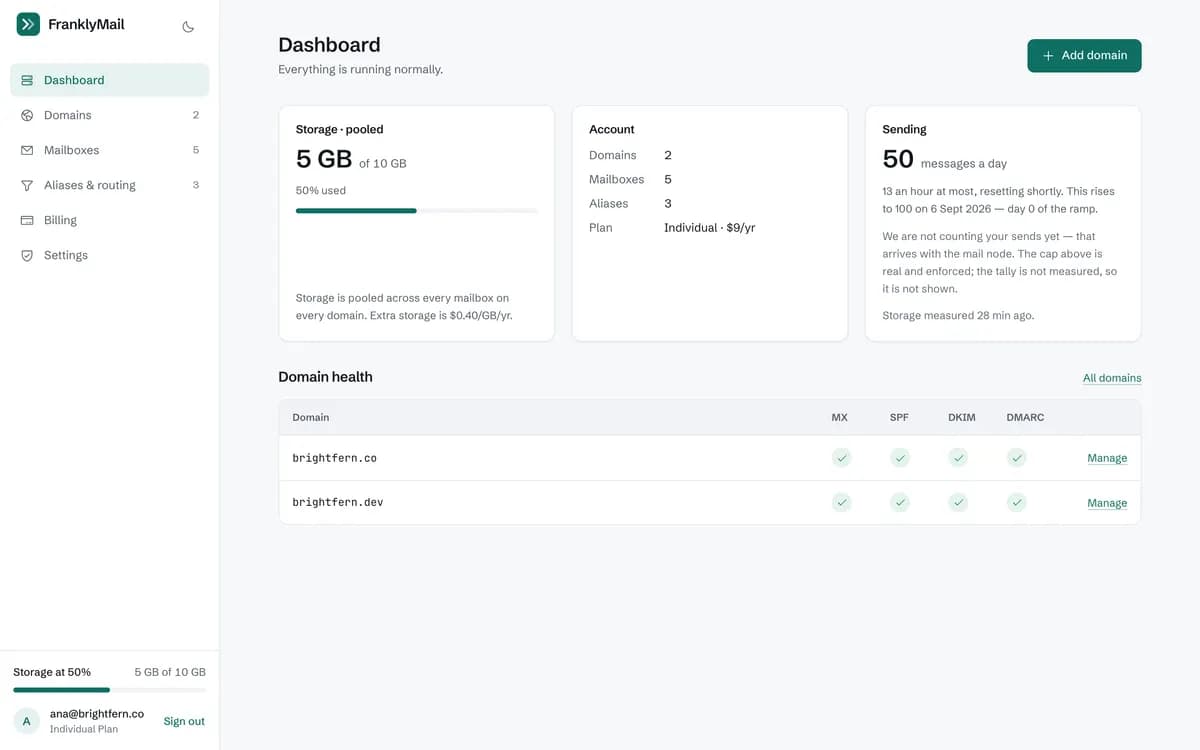Open the Domains section
Viewport: 1200px width, 750px height.
point(110,115)
